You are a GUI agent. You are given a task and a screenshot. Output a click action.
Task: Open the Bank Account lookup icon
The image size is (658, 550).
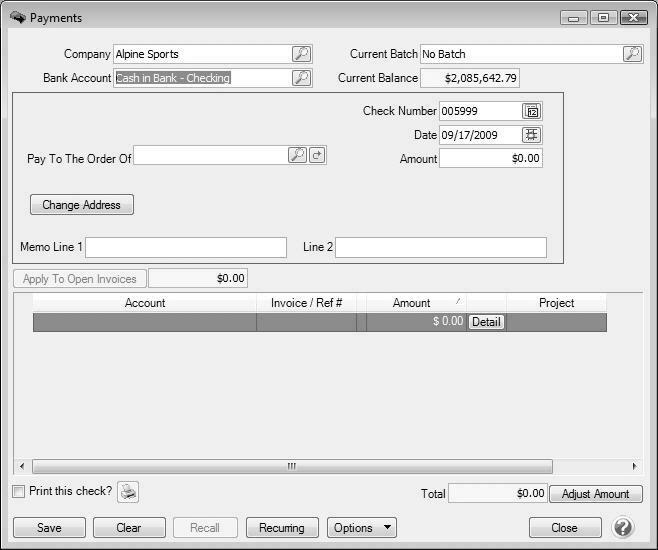coord(301,78)
